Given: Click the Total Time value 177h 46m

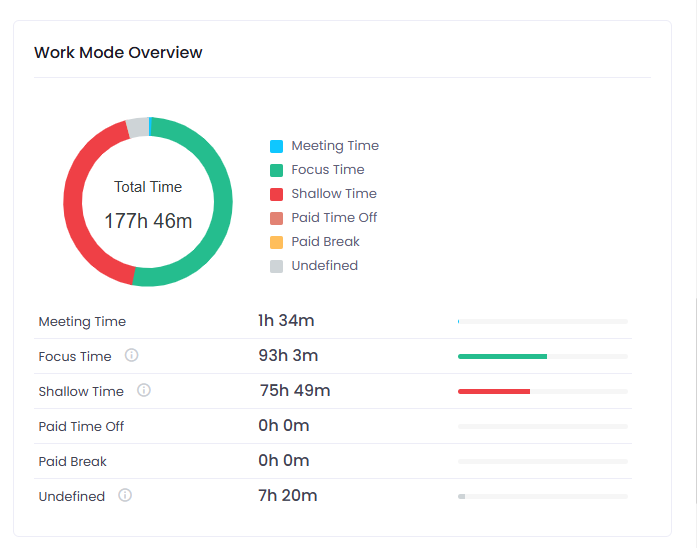Looking at the screenshot, I should 148,221.
